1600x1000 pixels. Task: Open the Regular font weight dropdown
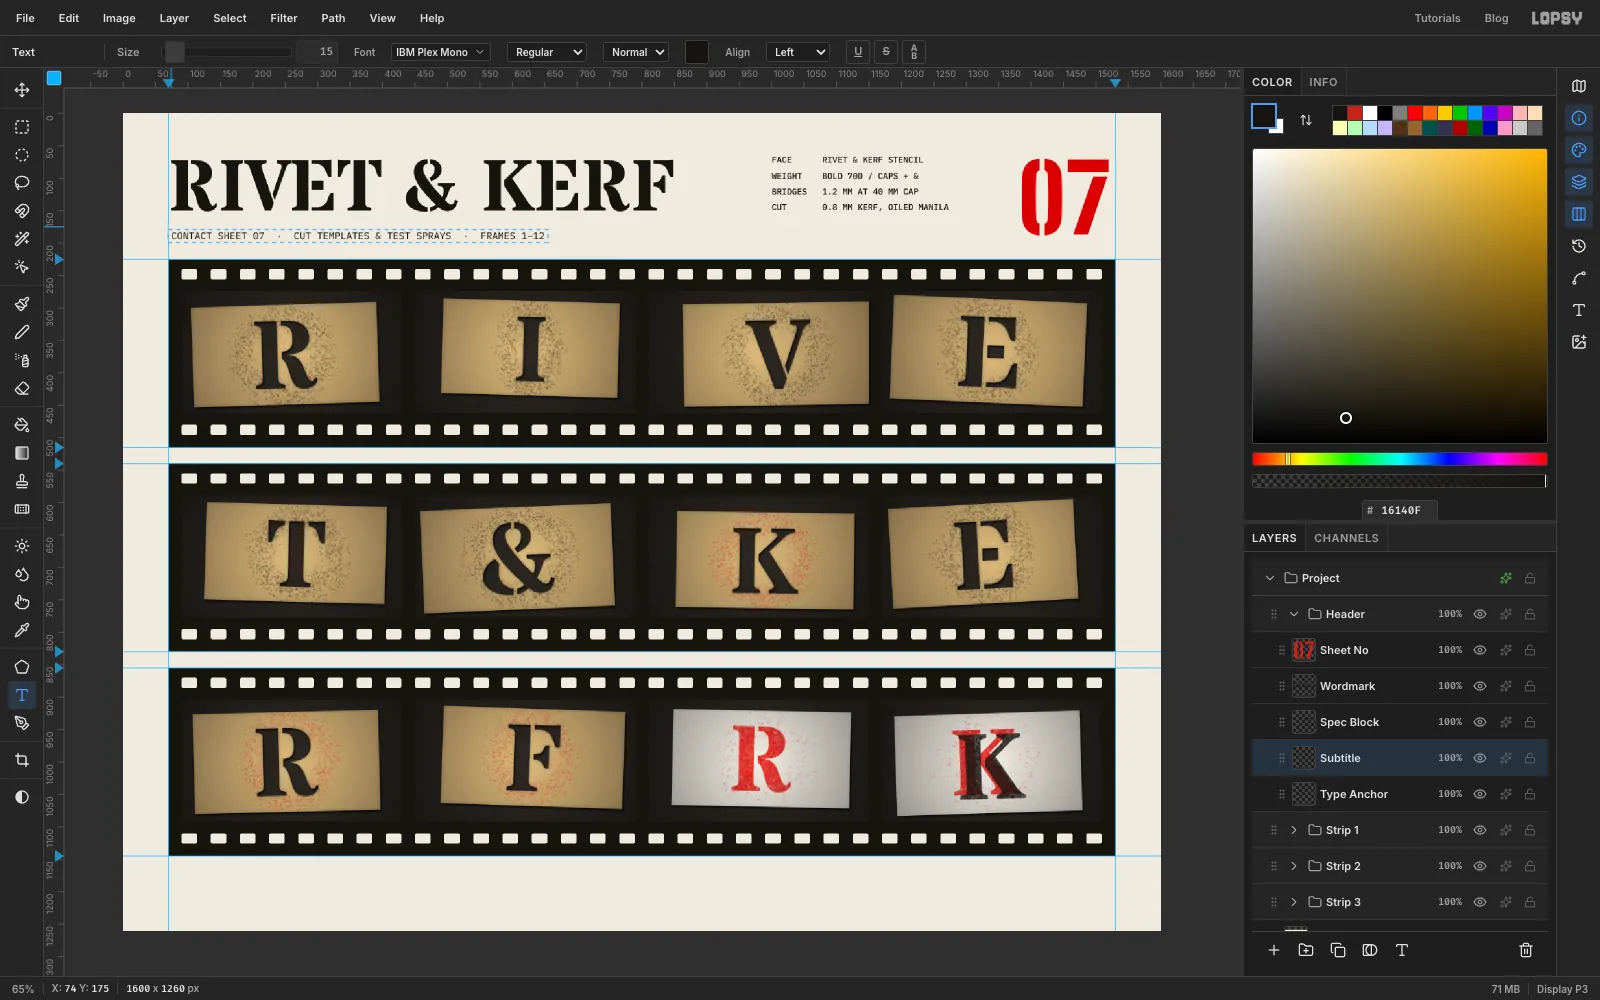tap(546, 52)
